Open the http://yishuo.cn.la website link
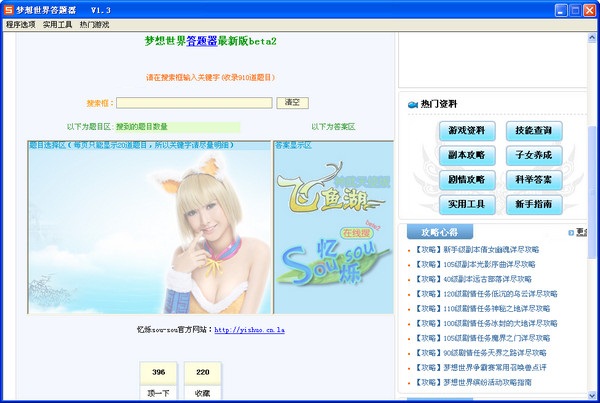The width and height of the screenshot is (600, 403). [x=249, y=330]
